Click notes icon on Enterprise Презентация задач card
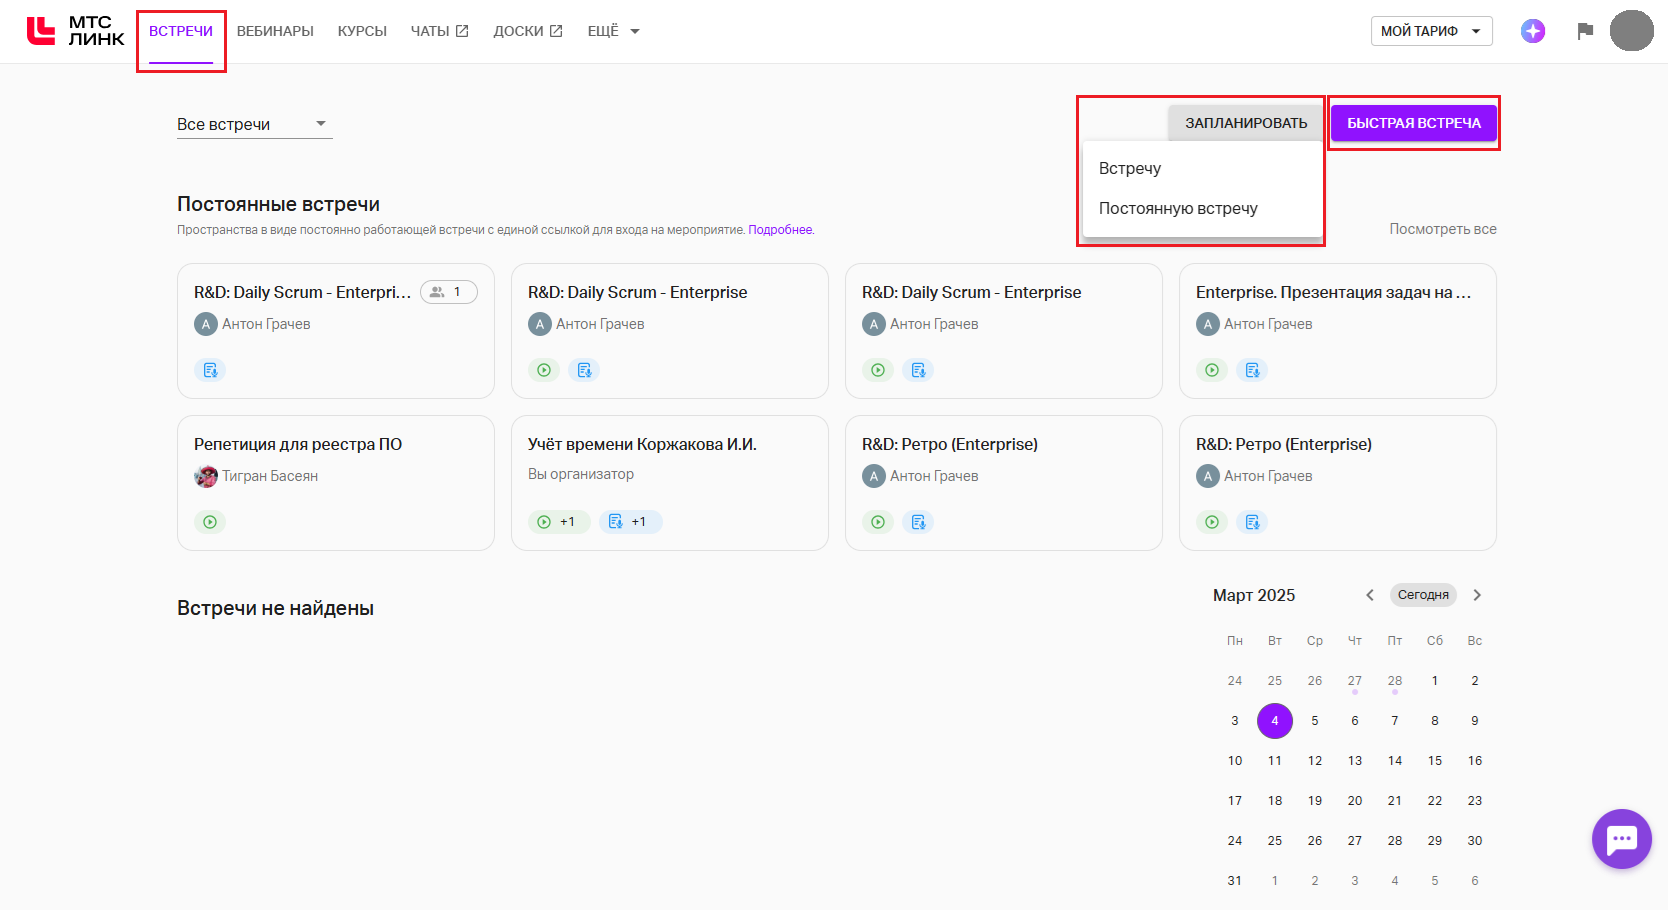Image resolution: width=1668 pixels, height=910 pixels. (1252, 370)
